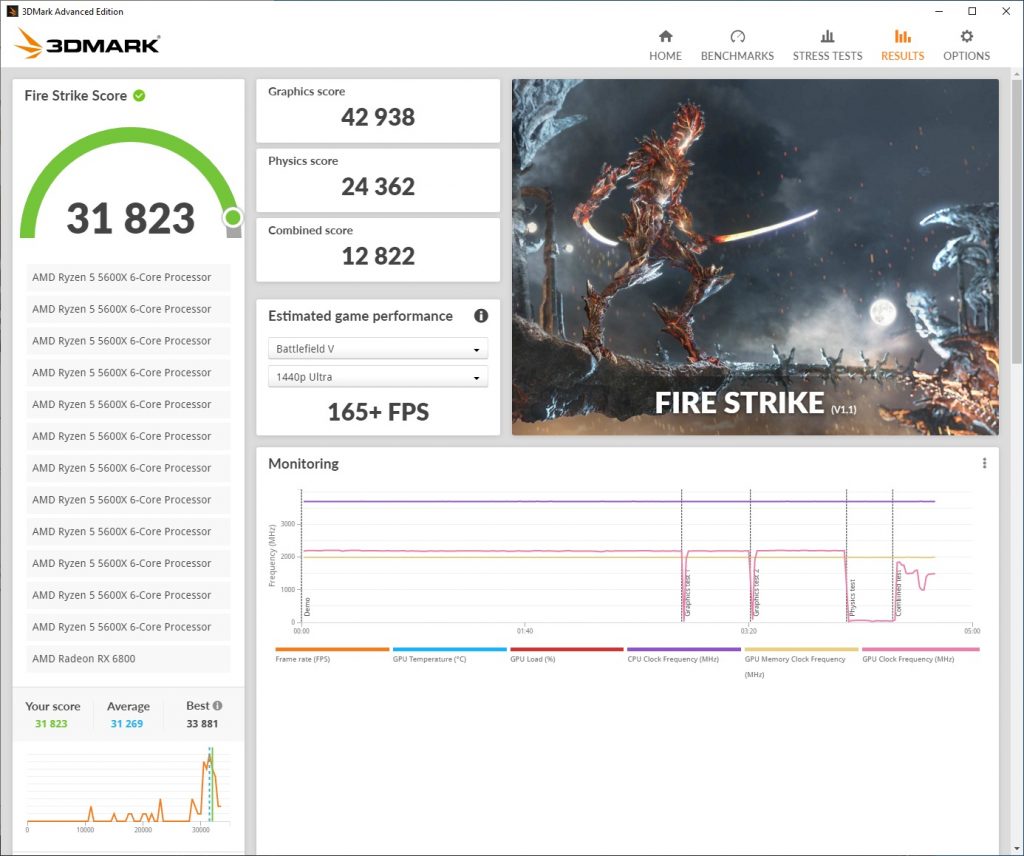Select AMD Radeon RX 6800 row

tap(128, 659)
